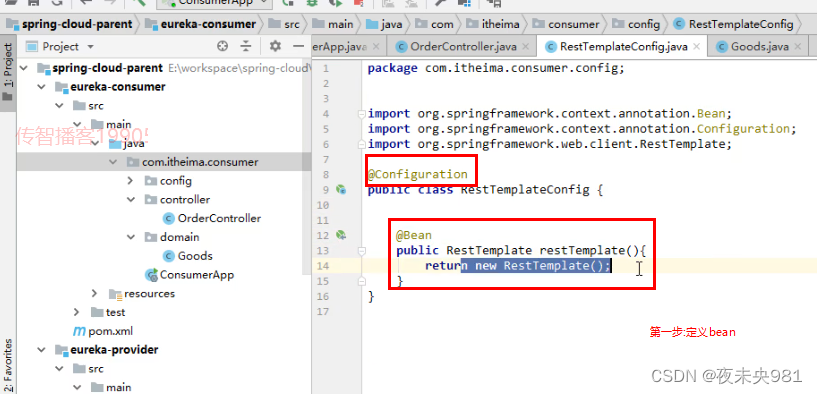Collapse the spring-cloud-parent root node

pyautogui.click(x=23, y=68)
